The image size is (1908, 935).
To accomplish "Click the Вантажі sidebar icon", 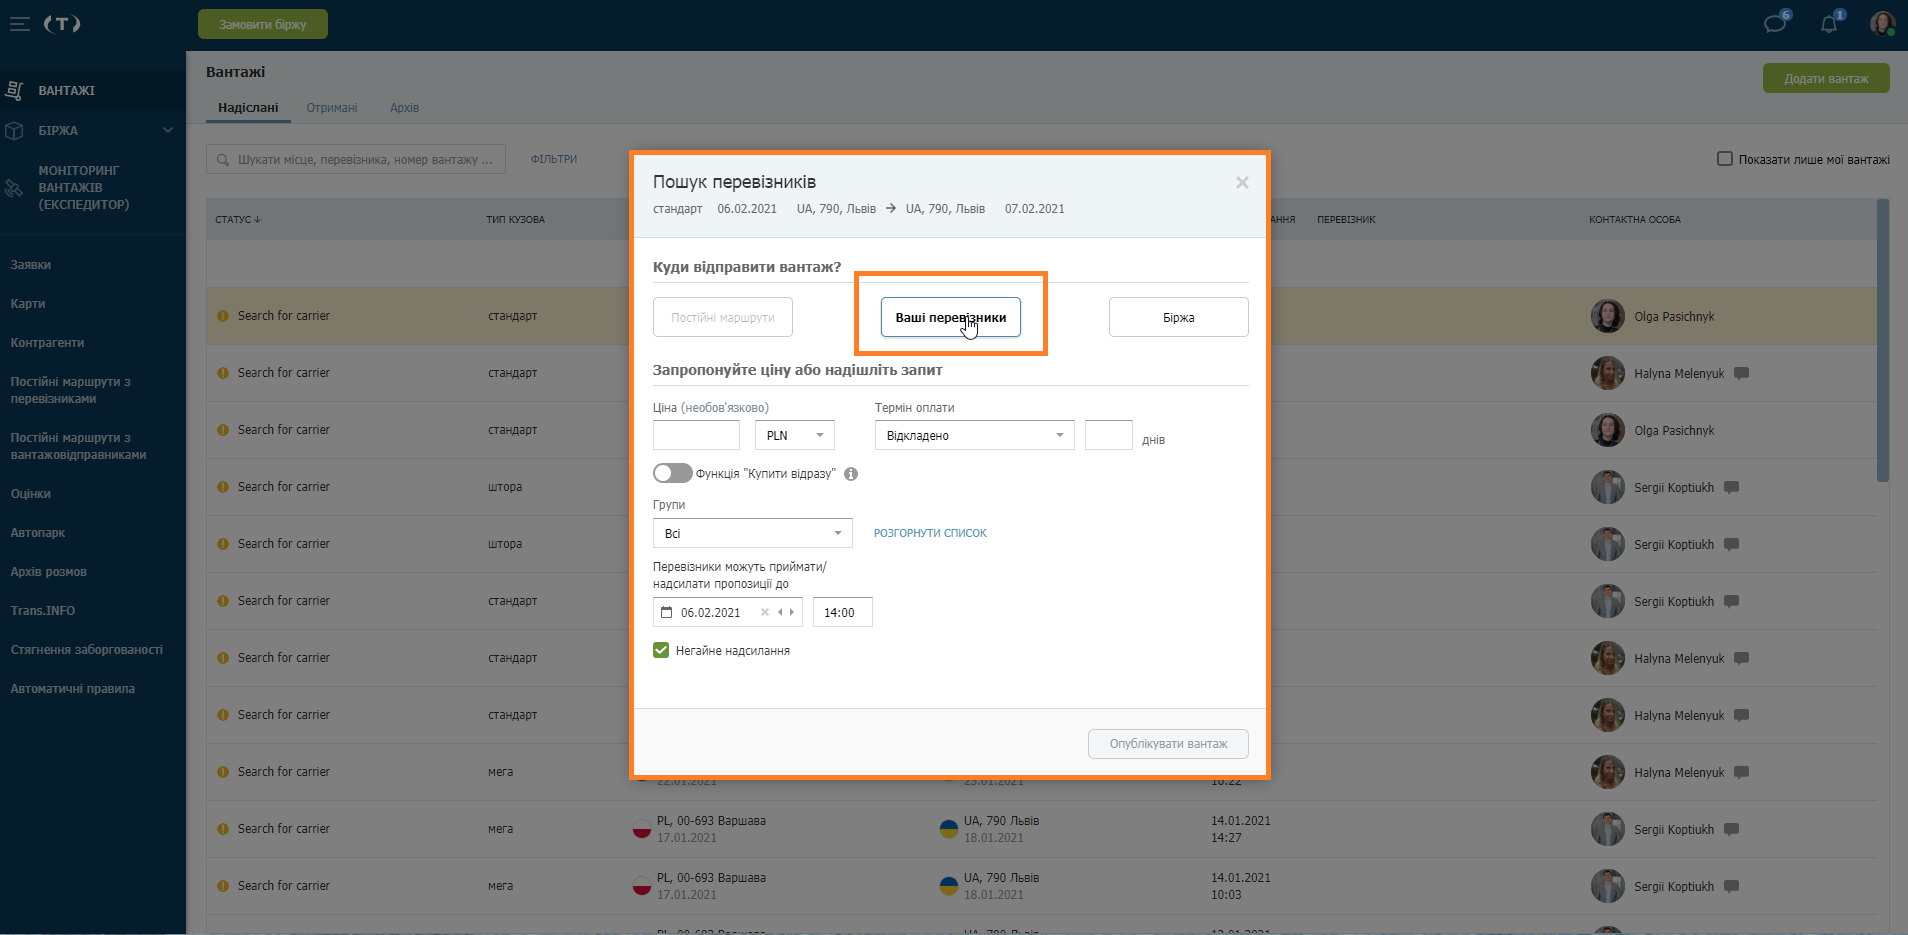I will [14, 90].
